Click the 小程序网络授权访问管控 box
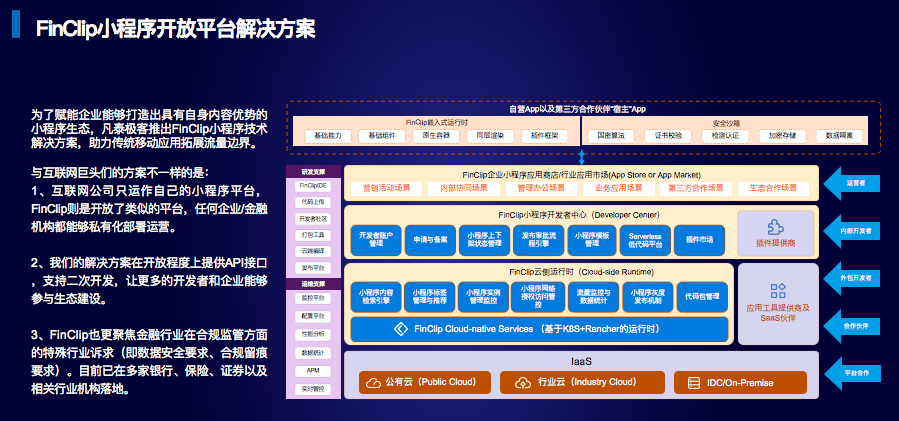The height and width of the screenshot is (421, 899). (538, 297)
